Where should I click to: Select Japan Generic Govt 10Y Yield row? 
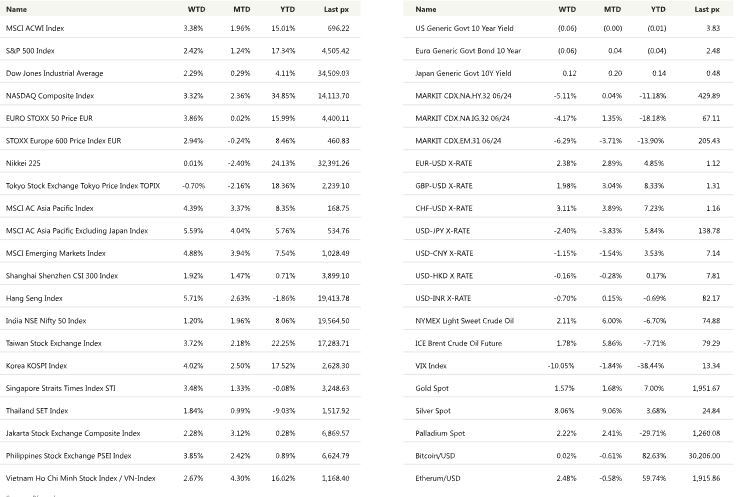(467, 73)
